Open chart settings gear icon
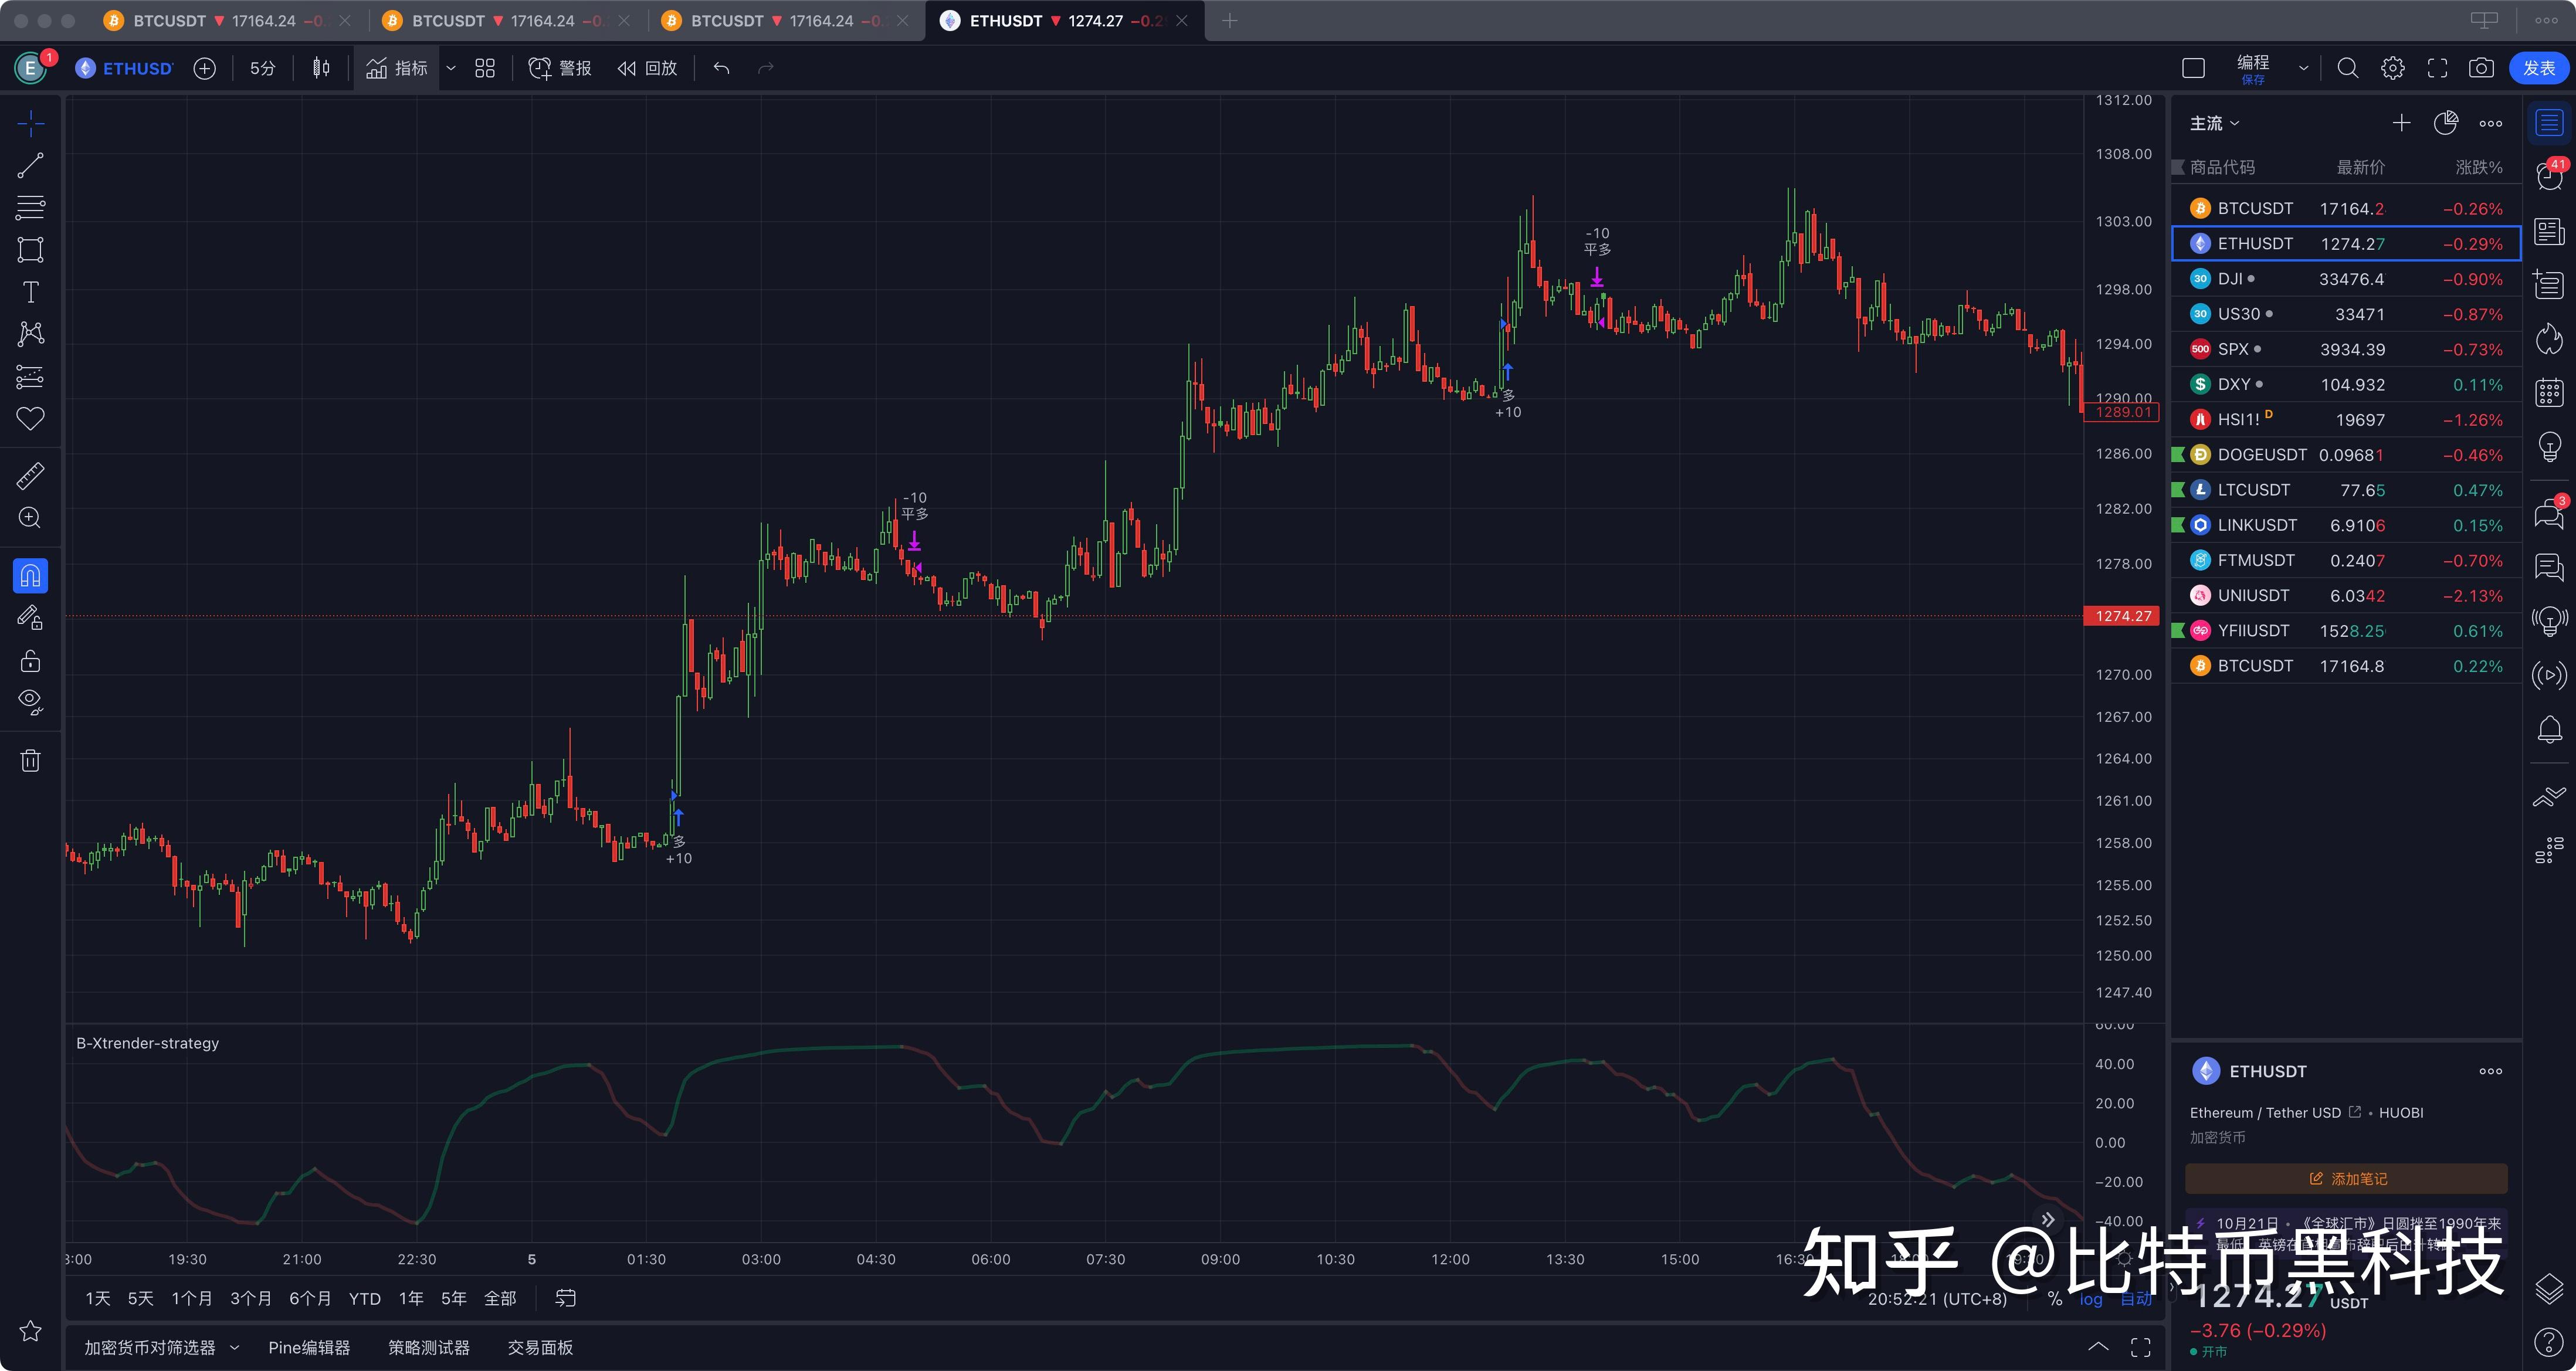 tap(2393, 68)
